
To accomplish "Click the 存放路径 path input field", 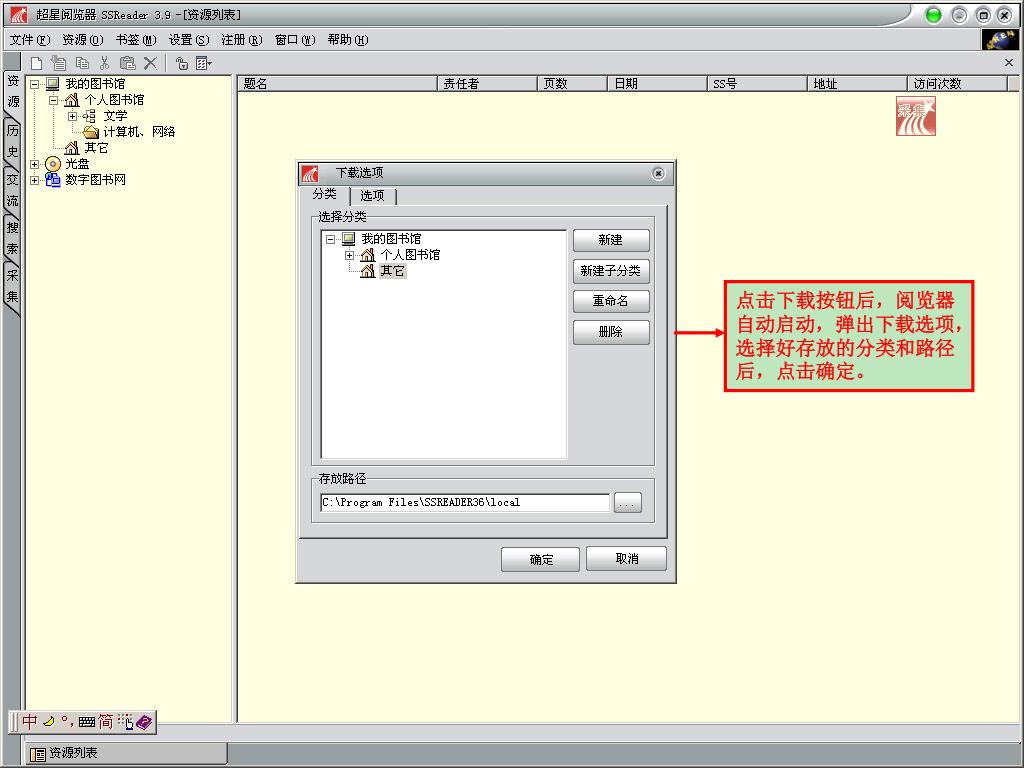I will coord(465,502).
